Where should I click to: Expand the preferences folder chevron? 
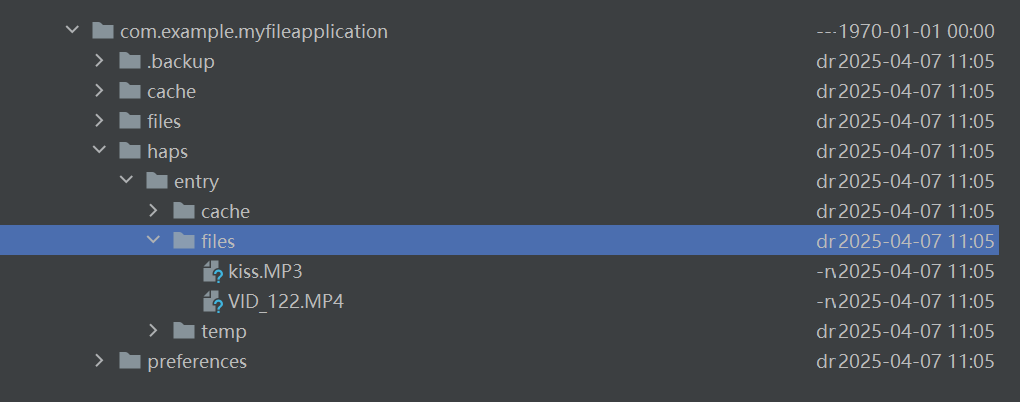(100, 360)
